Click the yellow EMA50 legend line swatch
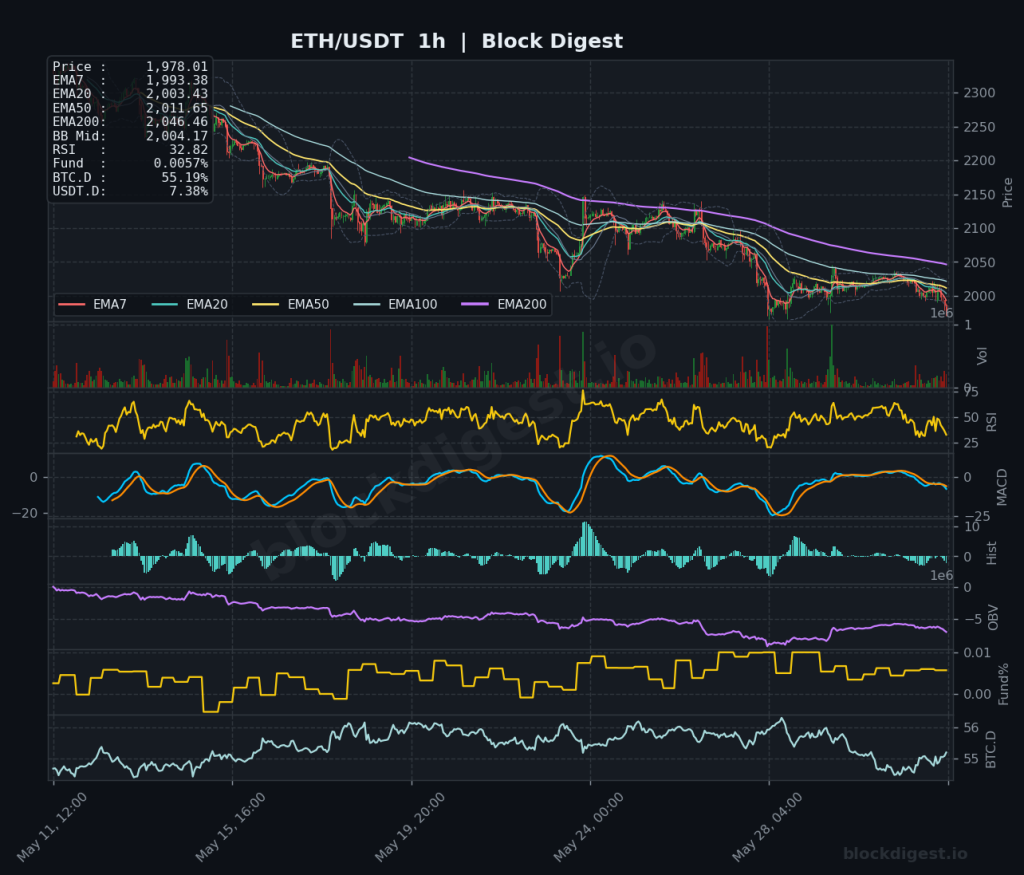1024x875 pixels. (x=266, y=304)
